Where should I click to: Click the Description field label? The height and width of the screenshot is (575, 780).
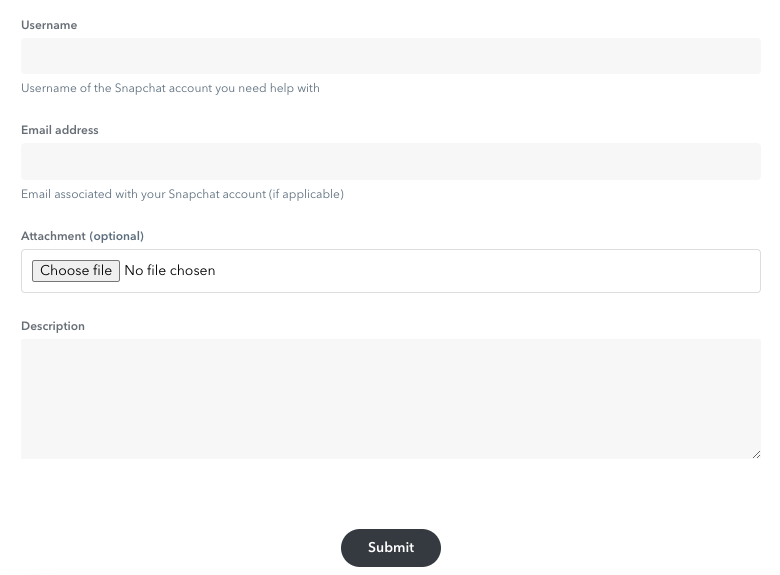pos(53,326)
